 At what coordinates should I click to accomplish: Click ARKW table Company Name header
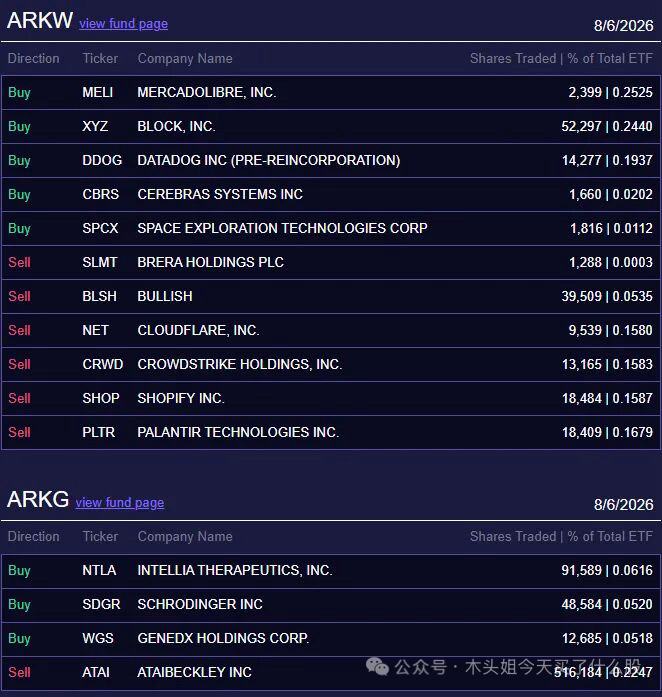[185, 59]
